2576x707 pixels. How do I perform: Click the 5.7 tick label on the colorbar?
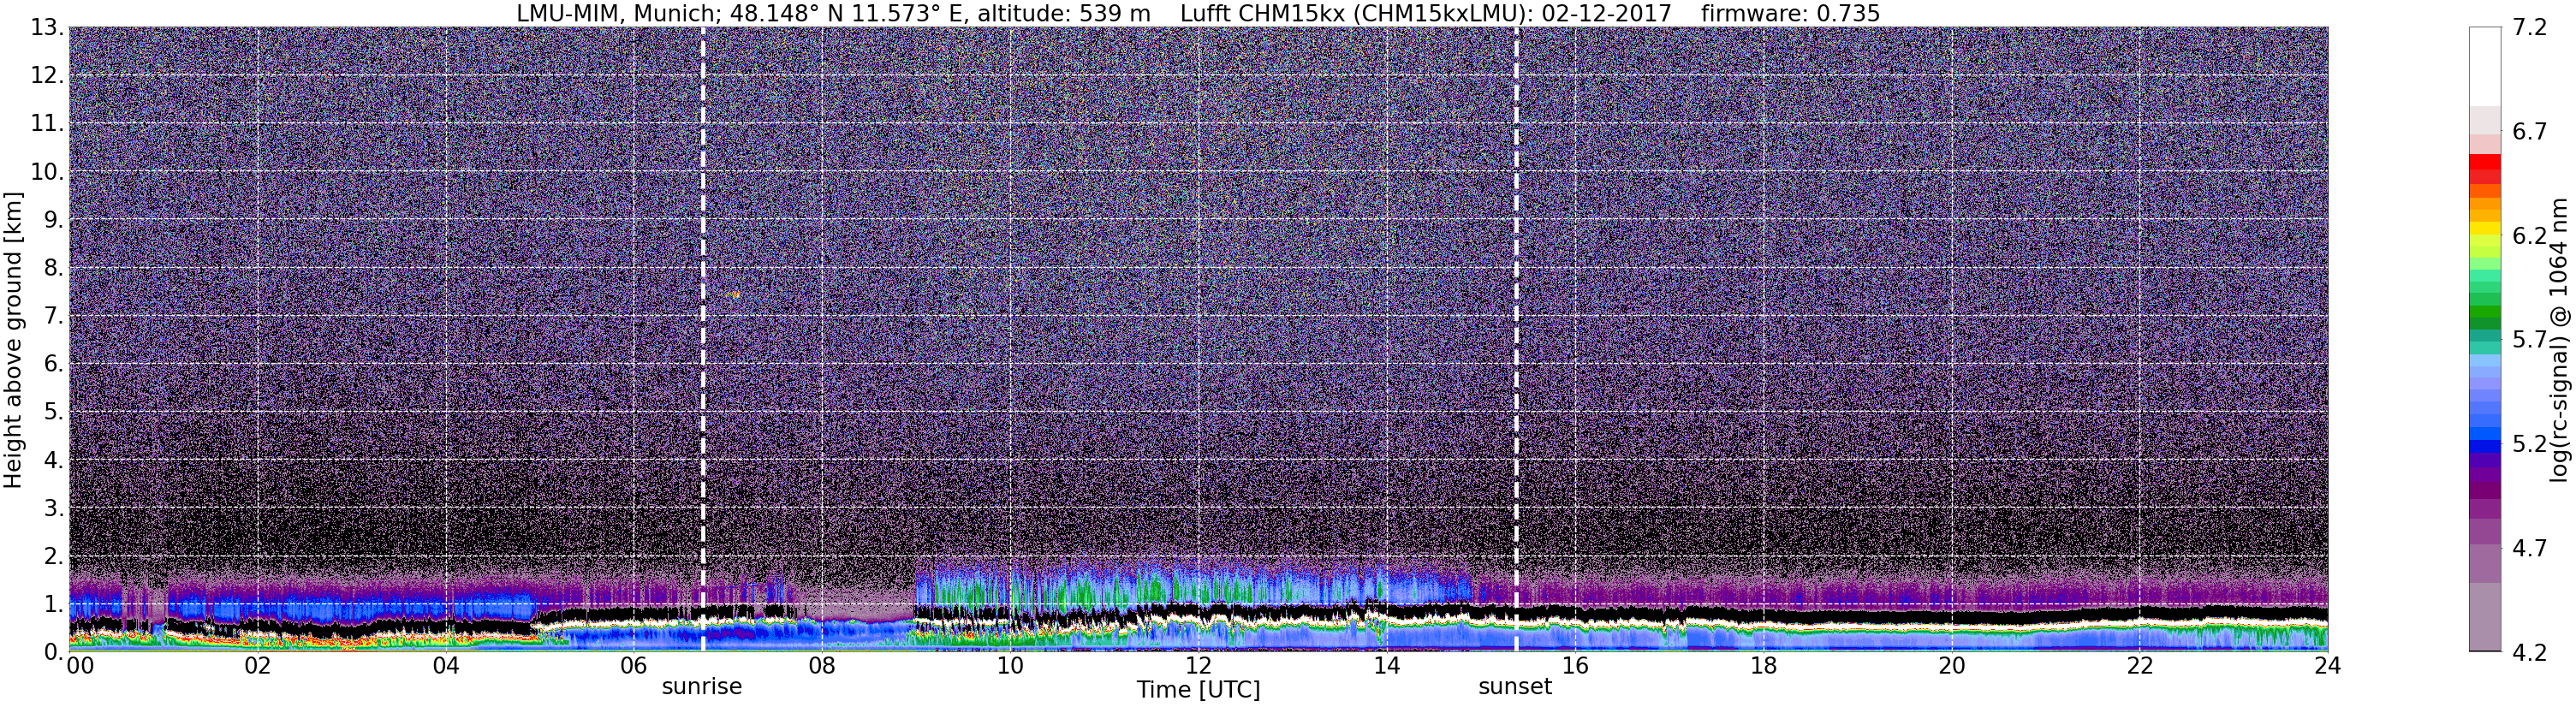point(2529,340)
